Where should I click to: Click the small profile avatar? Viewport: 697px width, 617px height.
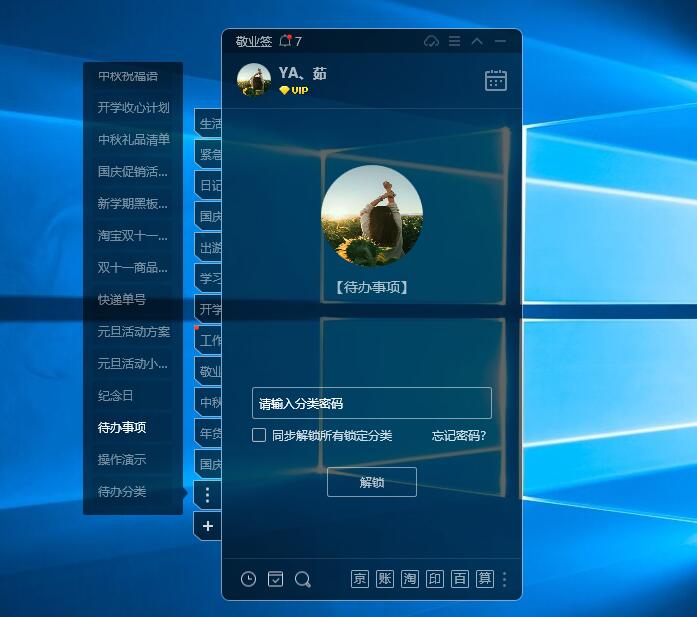(x=254, y=80)
